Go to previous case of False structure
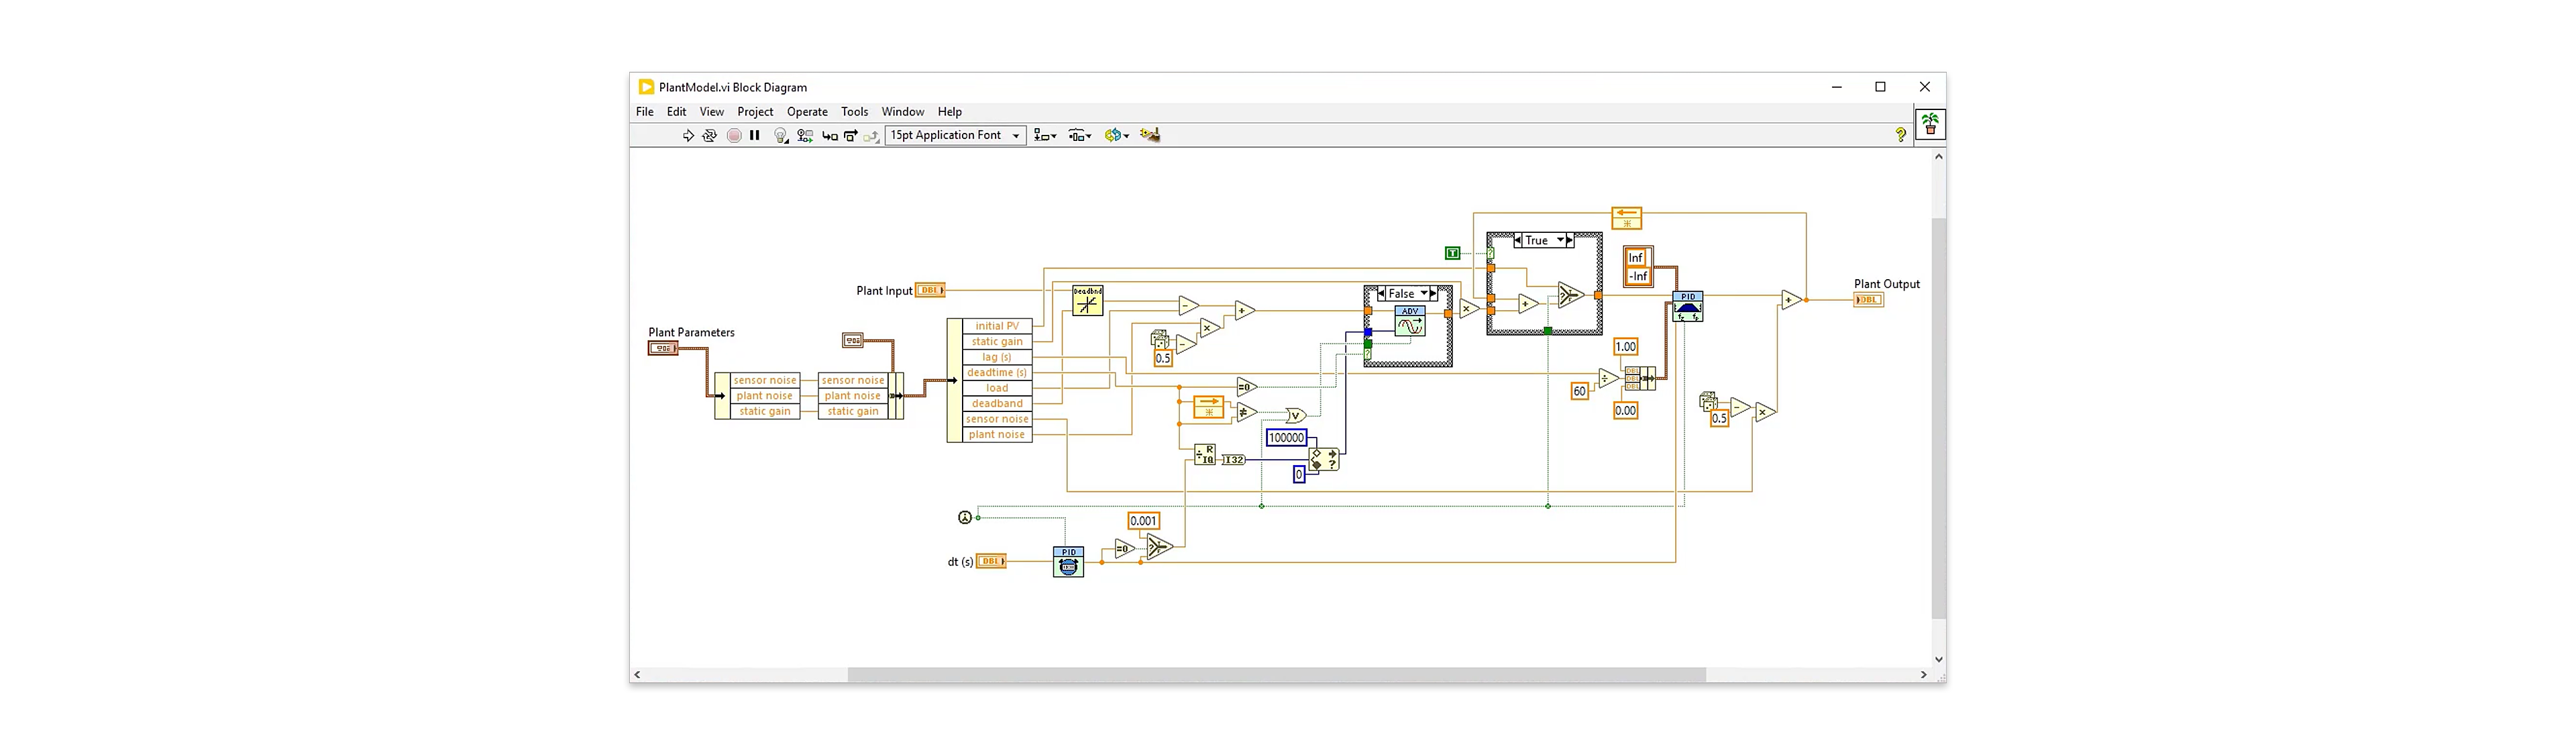Screen dimensions: 2576x755 [1382, 294]
